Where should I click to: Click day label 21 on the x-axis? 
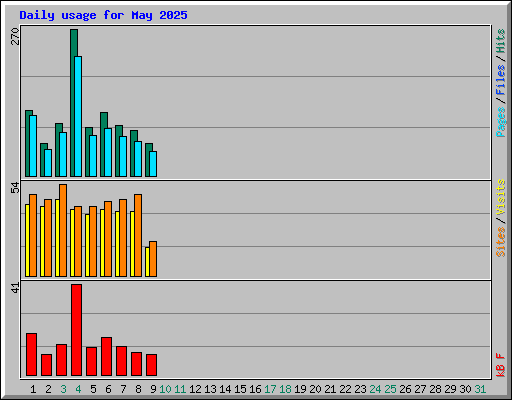click(330, 389)
